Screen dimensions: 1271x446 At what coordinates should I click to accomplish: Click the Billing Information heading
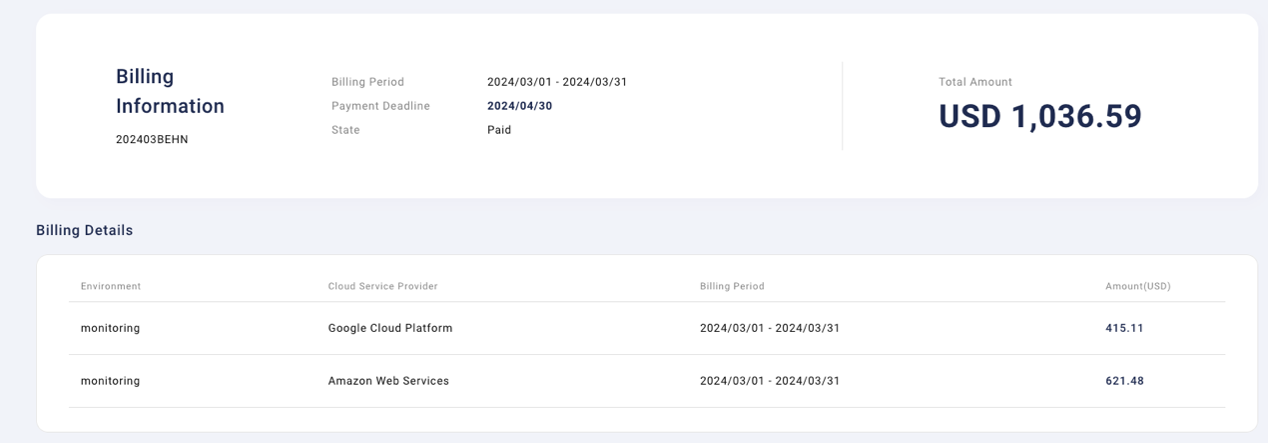tap(170, 91)
